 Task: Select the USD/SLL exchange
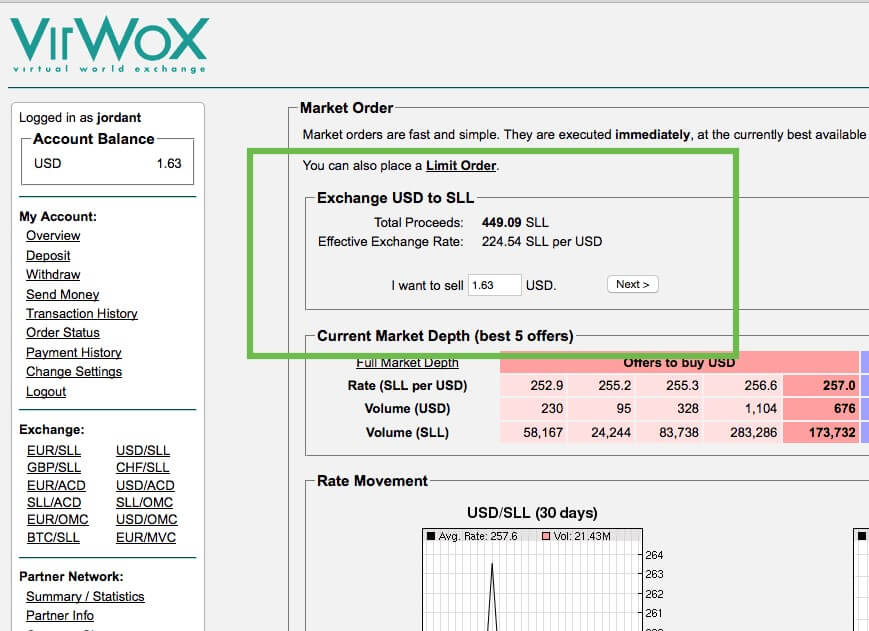[143, 450]
